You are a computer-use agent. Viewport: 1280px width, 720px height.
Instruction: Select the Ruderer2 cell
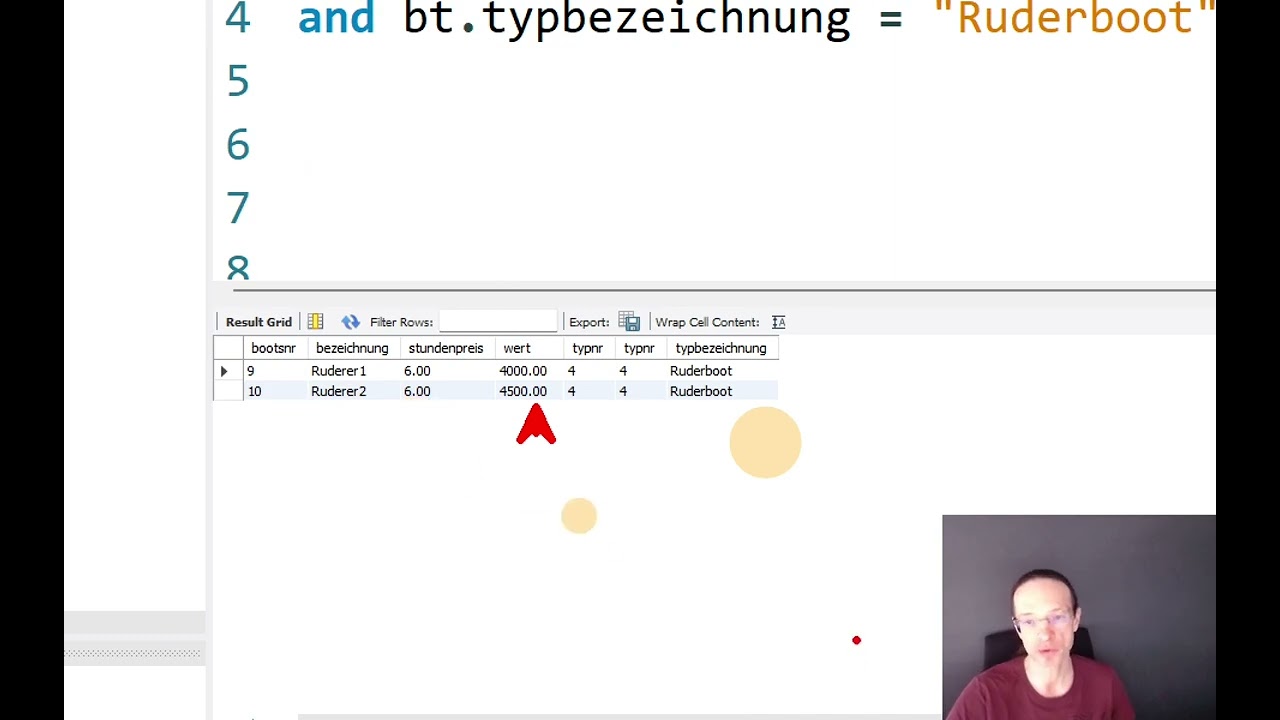(352, 391)
